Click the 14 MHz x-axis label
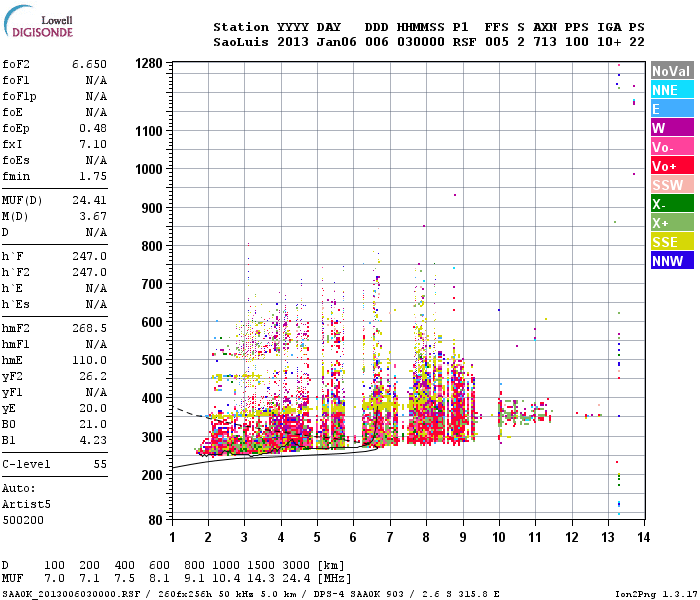 643,537
